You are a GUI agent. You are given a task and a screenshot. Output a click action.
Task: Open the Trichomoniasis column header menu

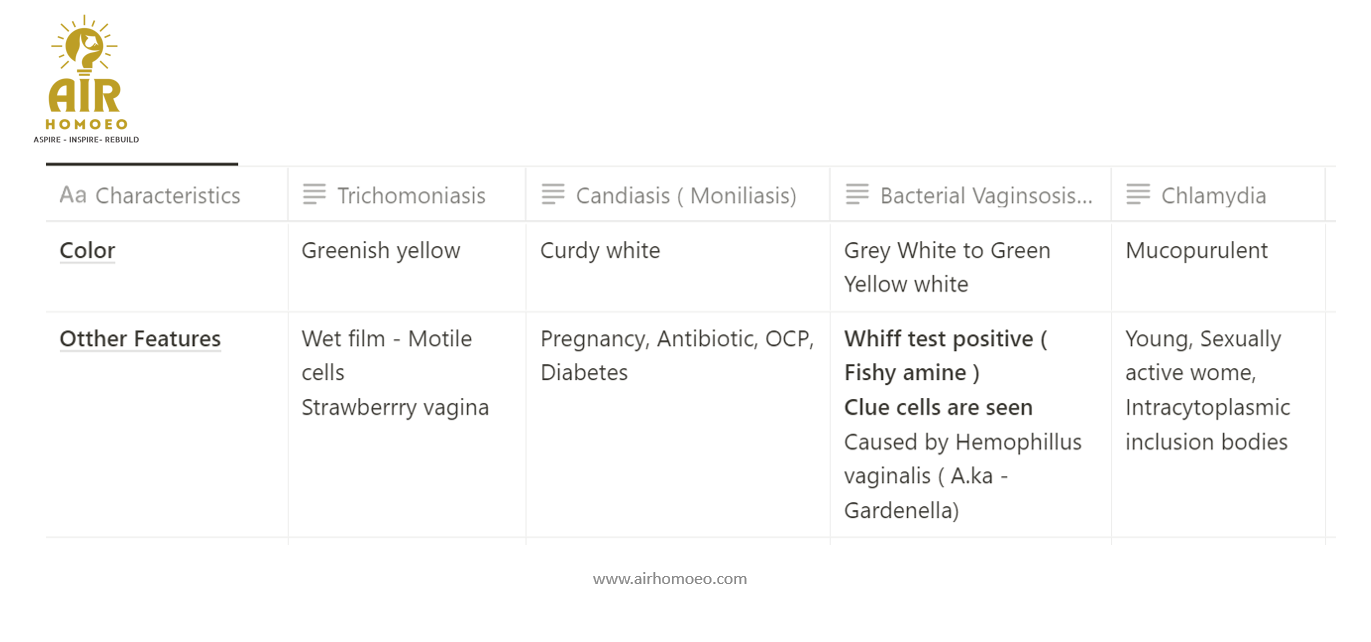[x=407, y=195]
